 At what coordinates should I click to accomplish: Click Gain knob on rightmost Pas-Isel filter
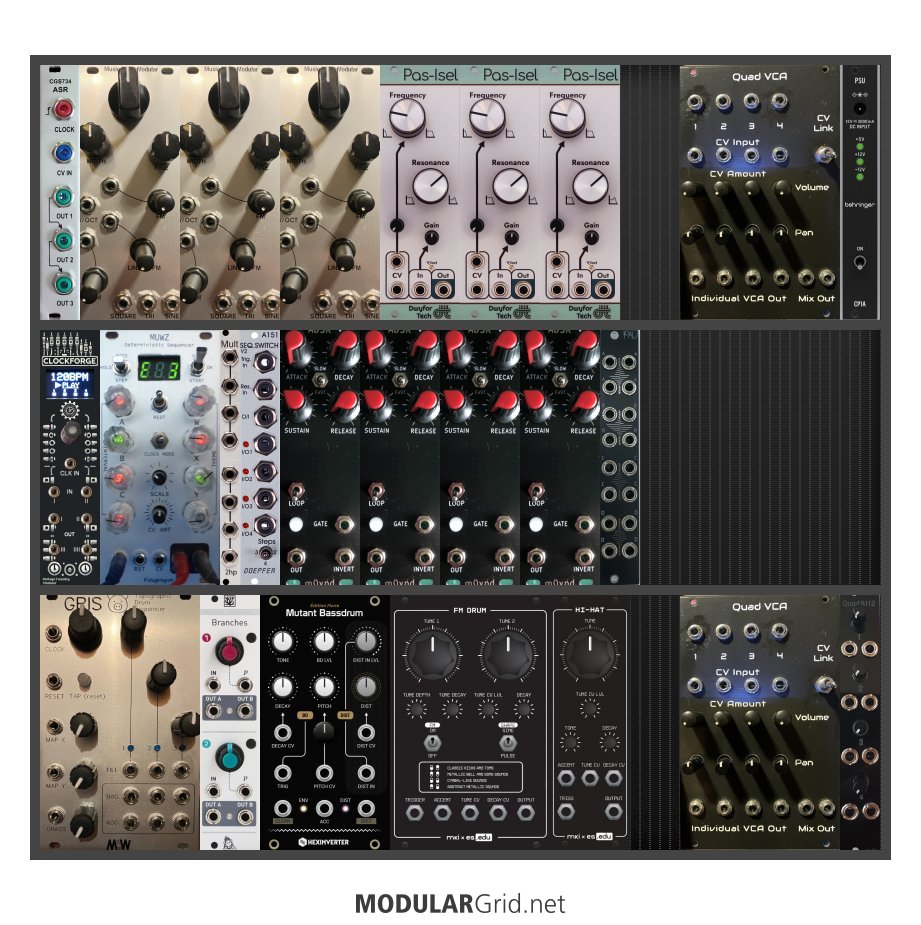(591, 237)
